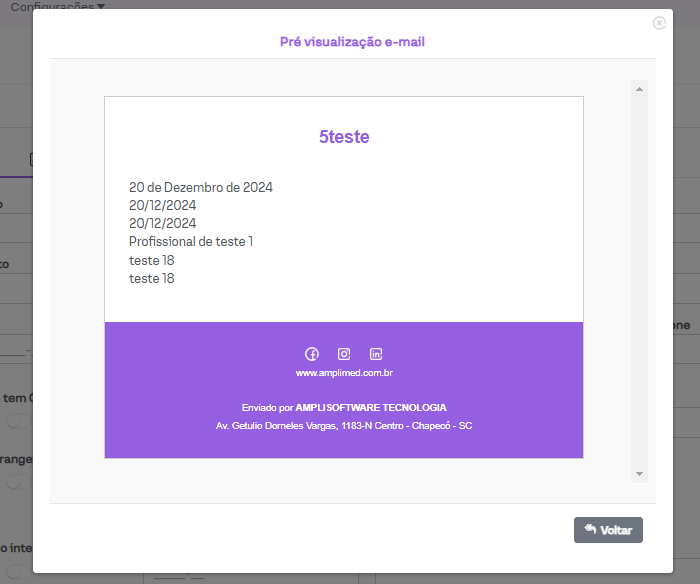This screenshot has width=700, height=584.
Task: Click the '20 de Dezembro de 2024' line
Action: click(x=201, y=187)
